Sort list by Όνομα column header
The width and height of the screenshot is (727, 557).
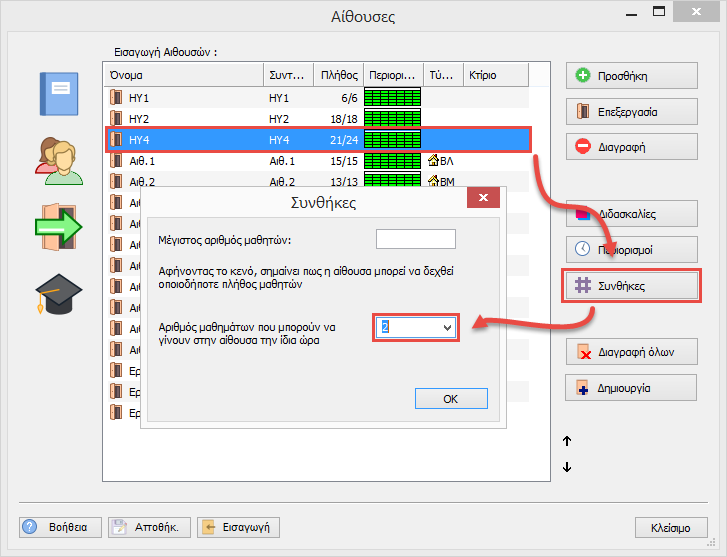tap(183, 76)
